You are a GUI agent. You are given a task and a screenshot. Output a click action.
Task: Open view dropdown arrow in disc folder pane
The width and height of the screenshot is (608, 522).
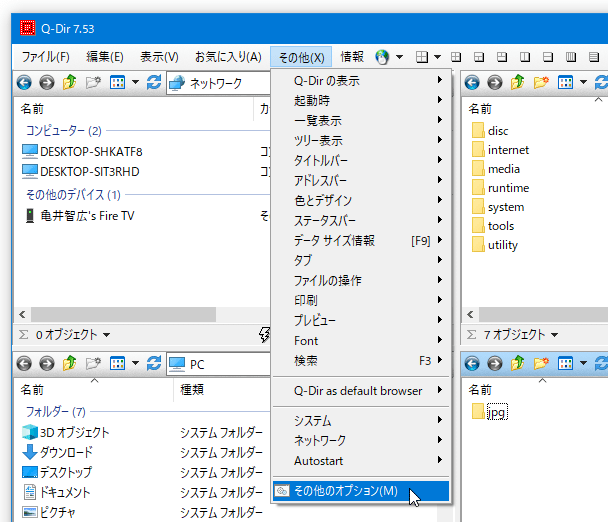(583, 82)
